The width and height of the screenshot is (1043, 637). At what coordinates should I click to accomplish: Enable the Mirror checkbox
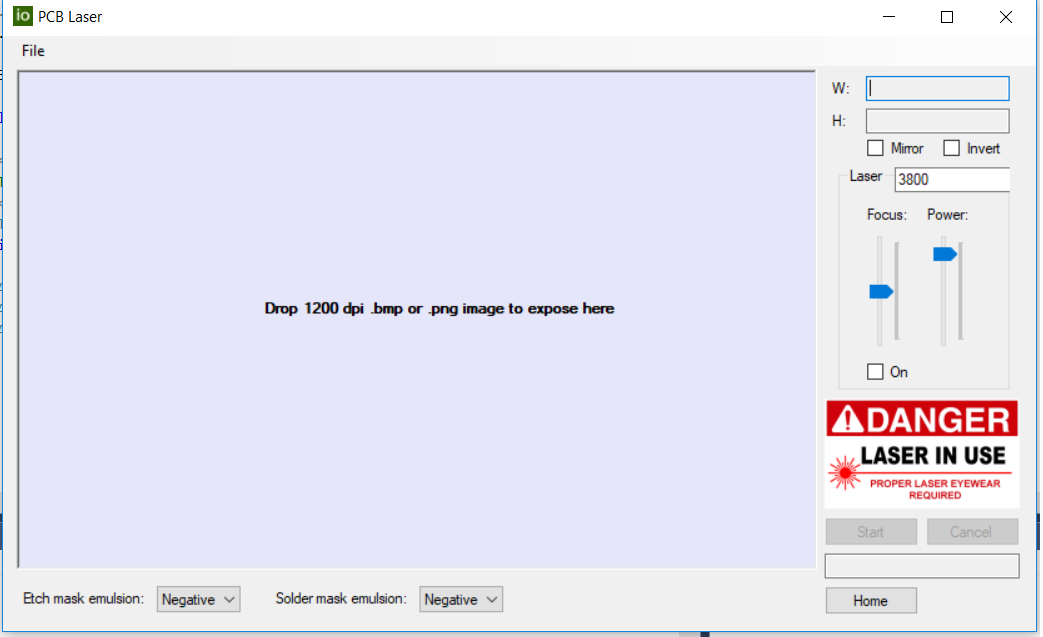point(876,148)
